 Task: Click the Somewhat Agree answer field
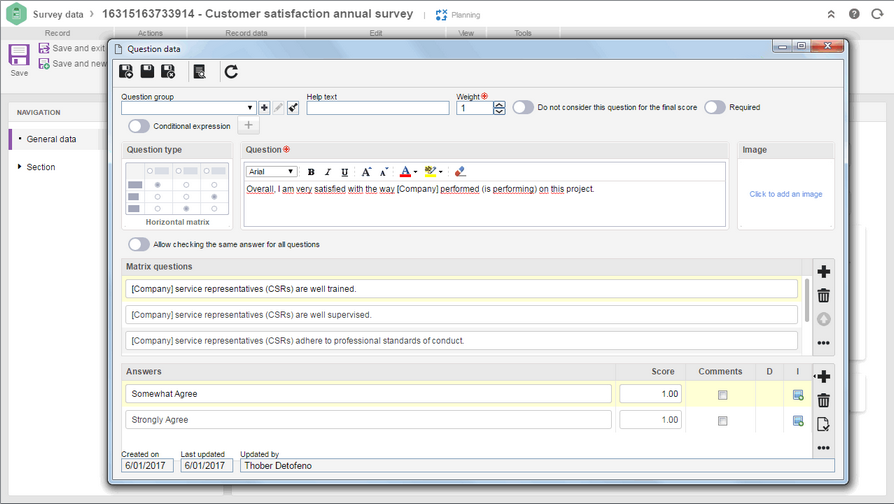(368, 394)
